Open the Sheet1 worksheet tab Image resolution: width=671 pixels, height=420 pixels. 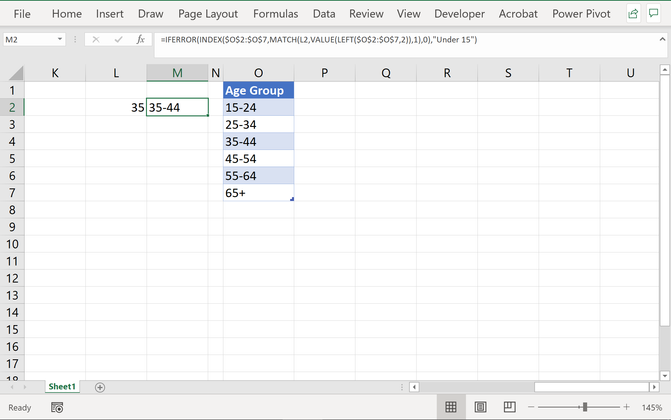click(x=62, y=387)
